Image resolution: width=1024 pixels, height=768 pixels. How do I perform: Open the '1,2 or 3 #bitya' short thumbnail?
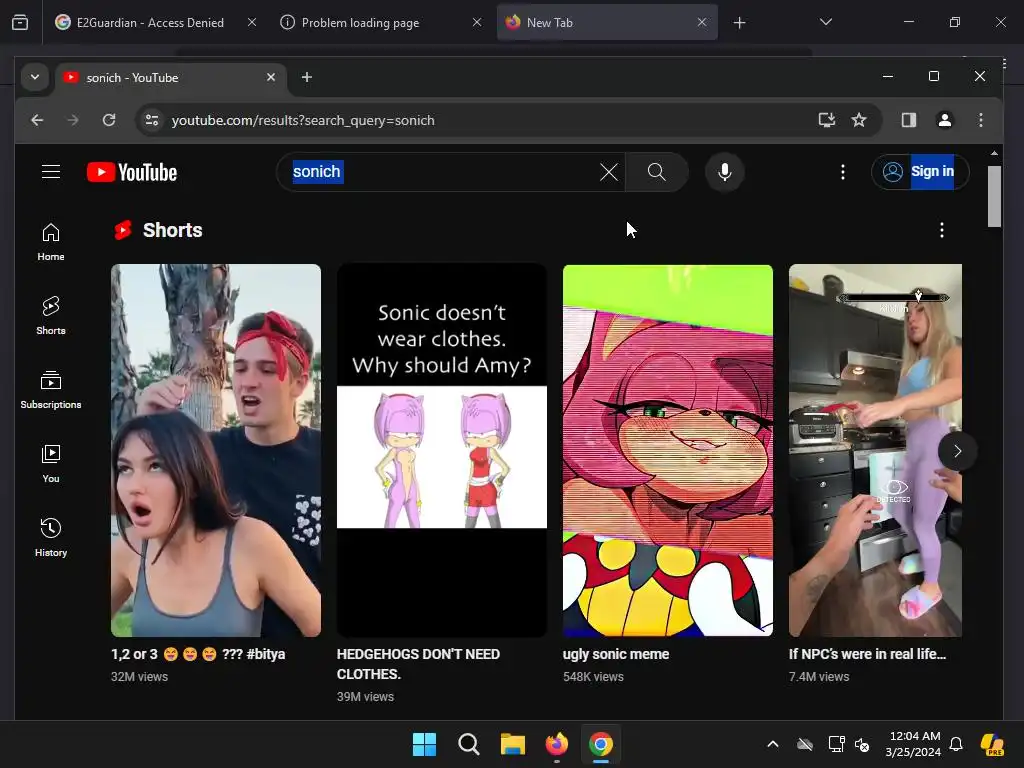pyautogui.click(x=216, y=450)
